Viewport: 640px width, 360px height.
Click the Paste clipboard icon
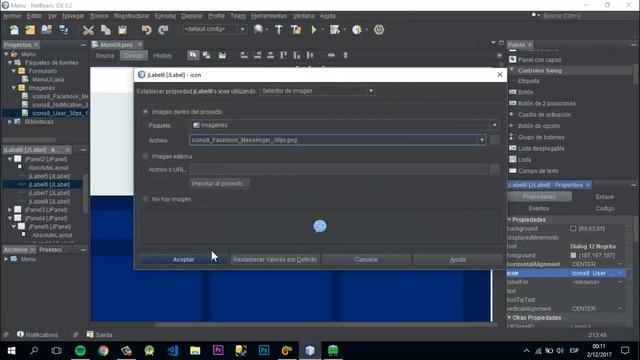pyautogui.click(x=122, y=30)
